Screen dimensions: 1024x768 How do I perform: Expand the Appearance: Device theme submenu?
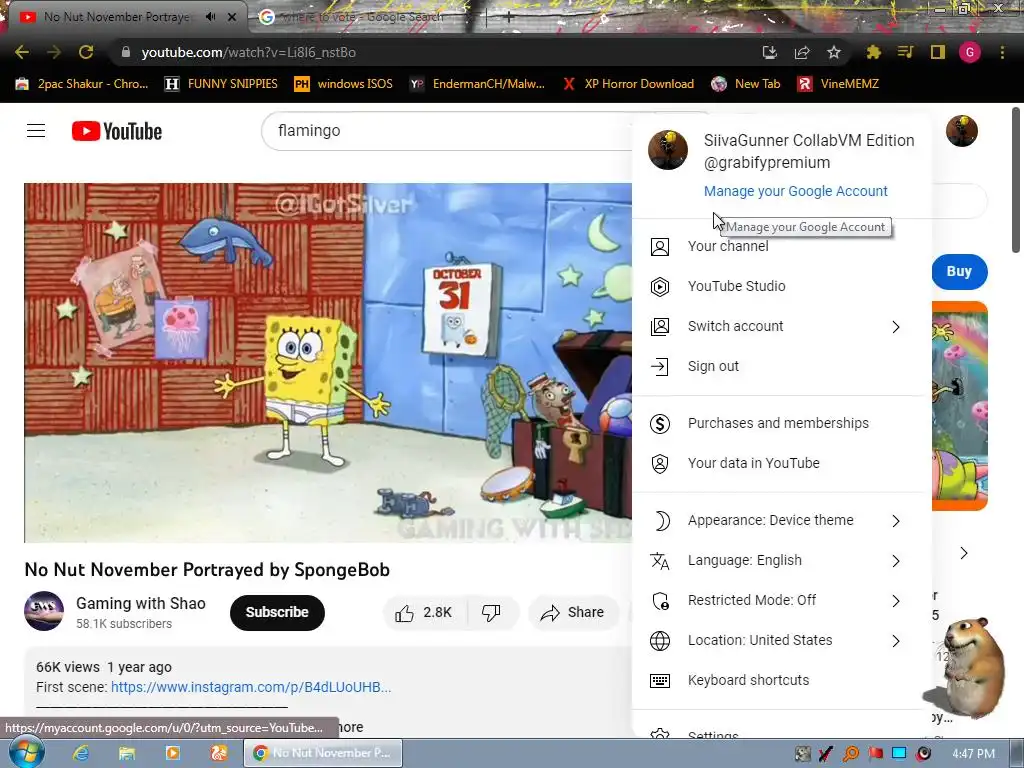(896, 520)
